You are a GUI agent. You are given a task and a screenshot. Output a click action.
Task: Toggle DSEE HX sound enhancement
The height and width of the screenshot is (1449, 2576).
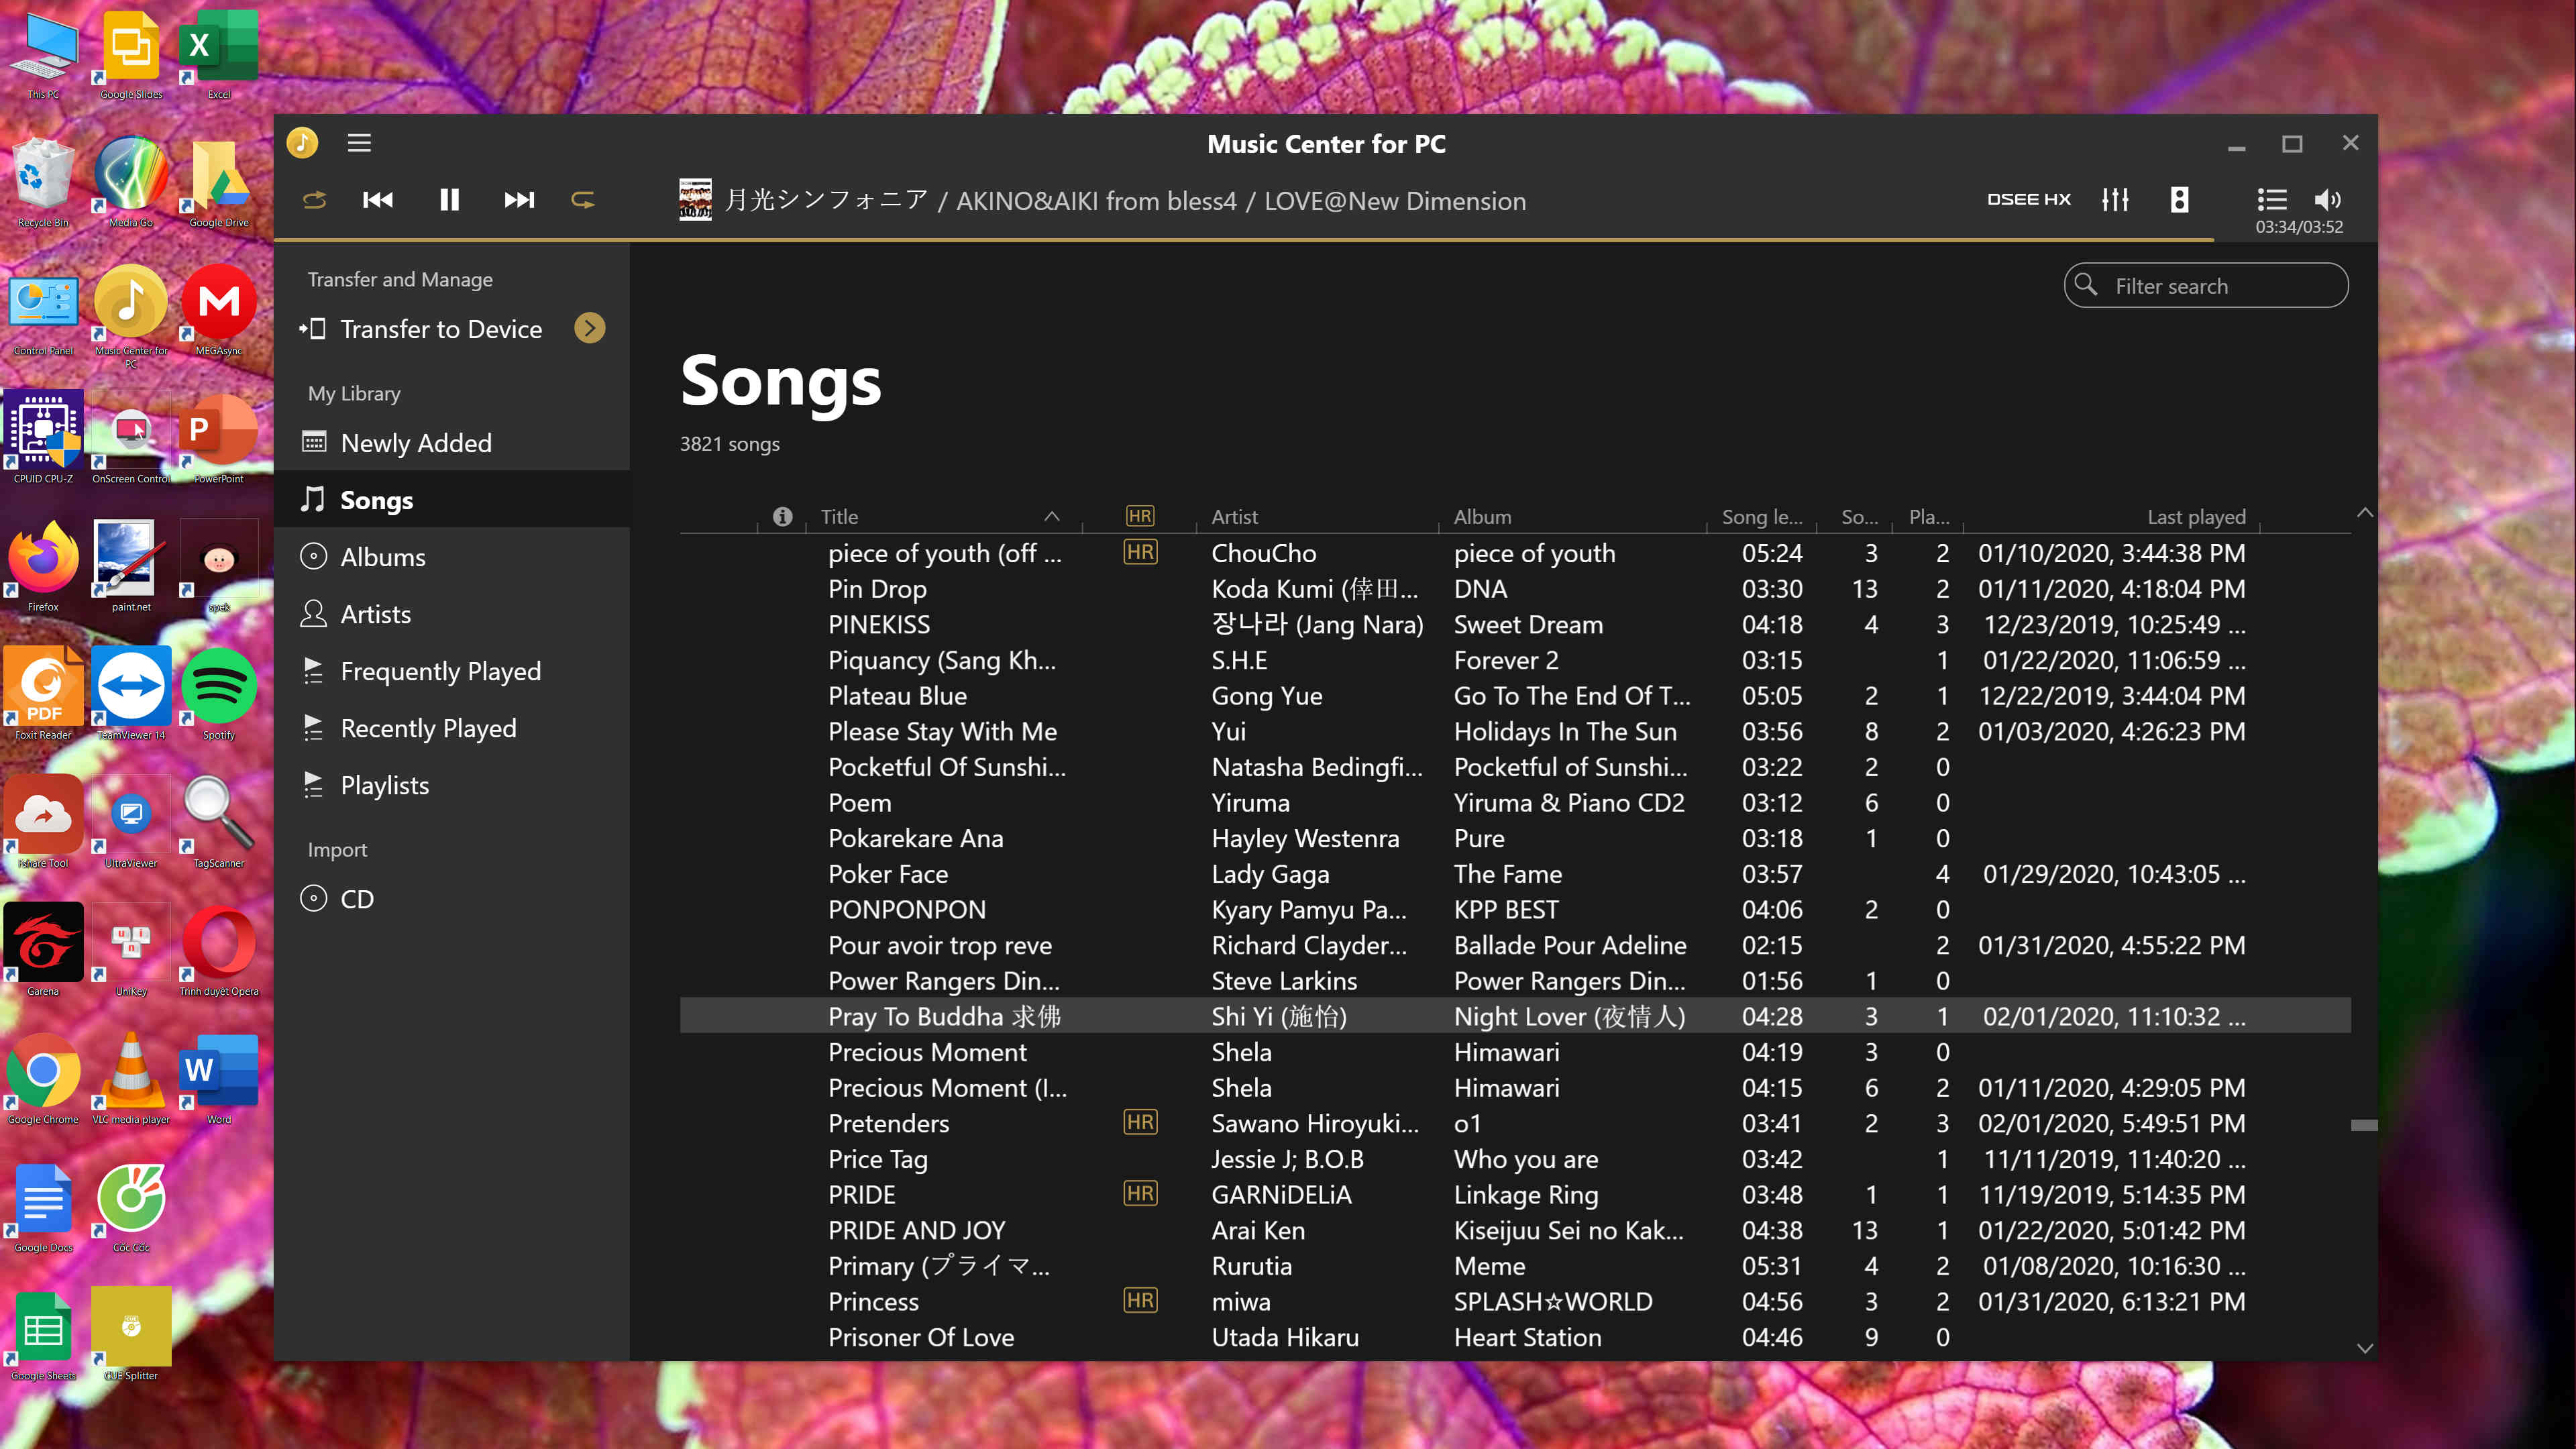click(x=2028, y=199)
